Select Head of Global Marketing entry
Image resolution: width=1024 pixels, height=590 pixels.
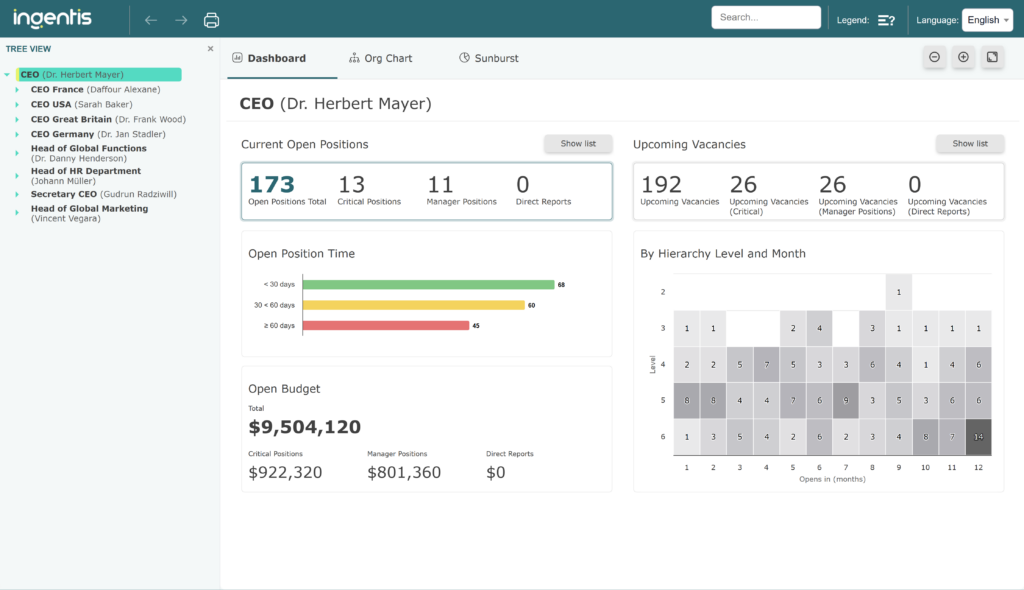[x=89, y=213]
